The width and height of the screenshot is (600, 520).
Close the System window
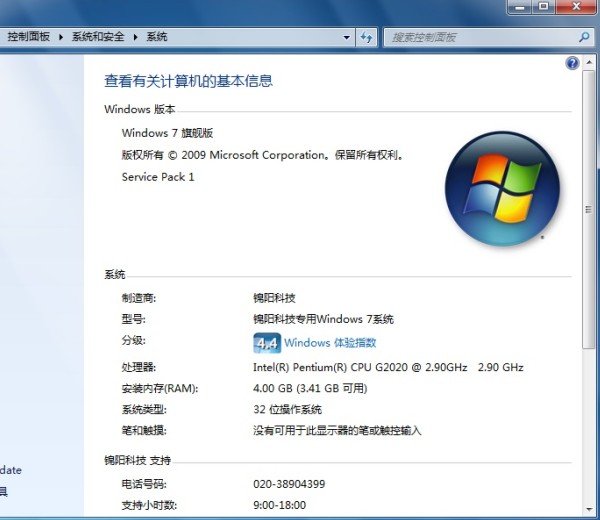click(576, 7)
